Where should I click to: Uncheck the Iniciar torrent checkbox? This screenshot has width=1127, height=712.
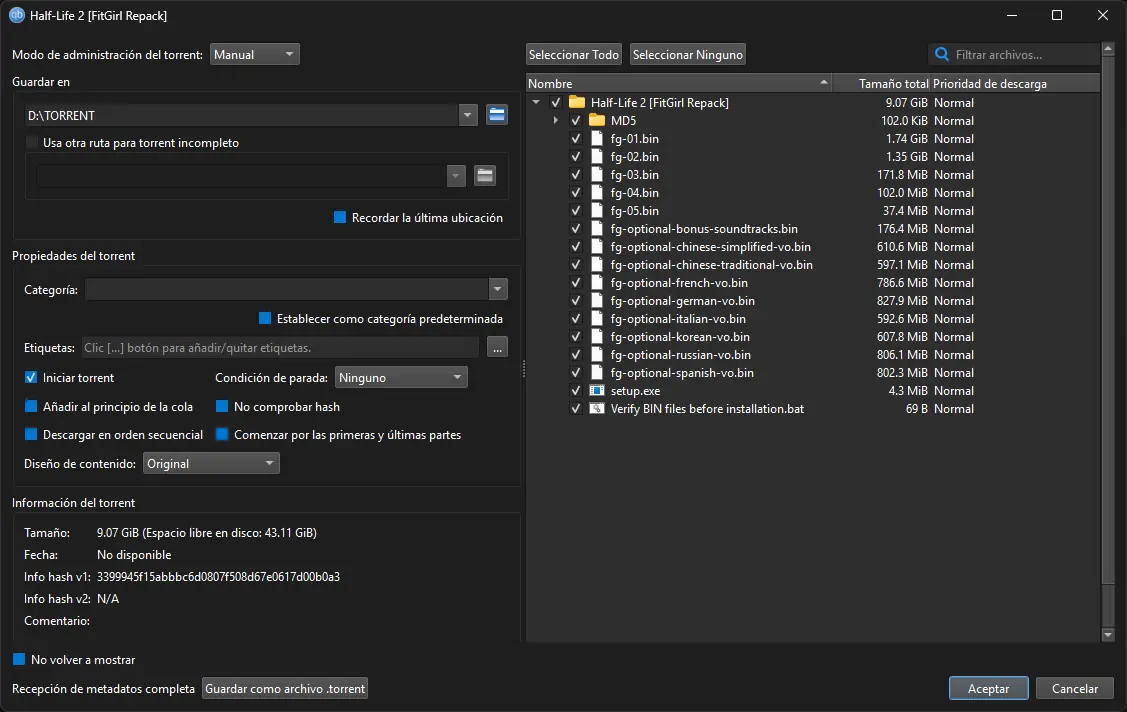(31, 378)
